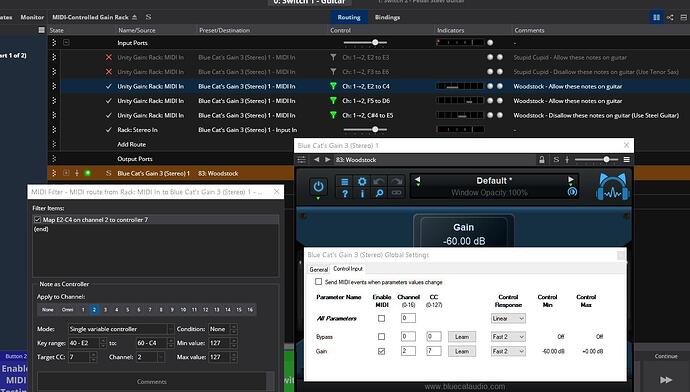Adjust the plugin window level slider
The width and height of the screenshot is (690, 392).
coord(596,160)
